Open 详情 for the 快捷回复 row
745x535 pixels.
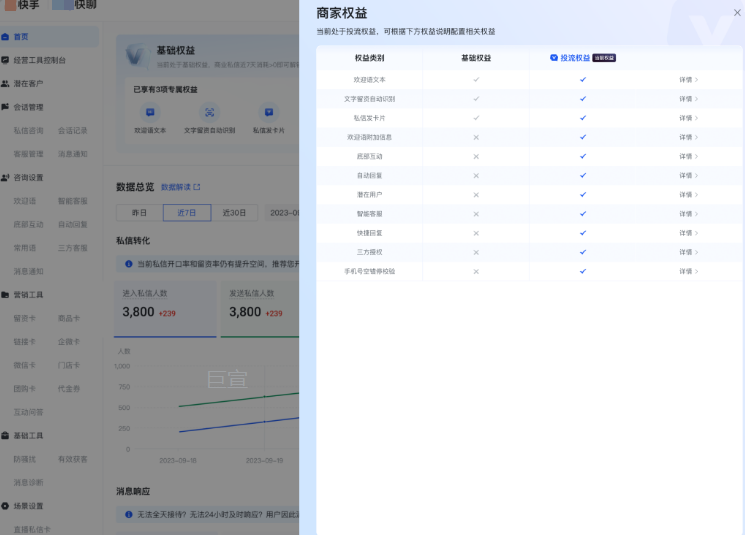click(x=688, y=233)
